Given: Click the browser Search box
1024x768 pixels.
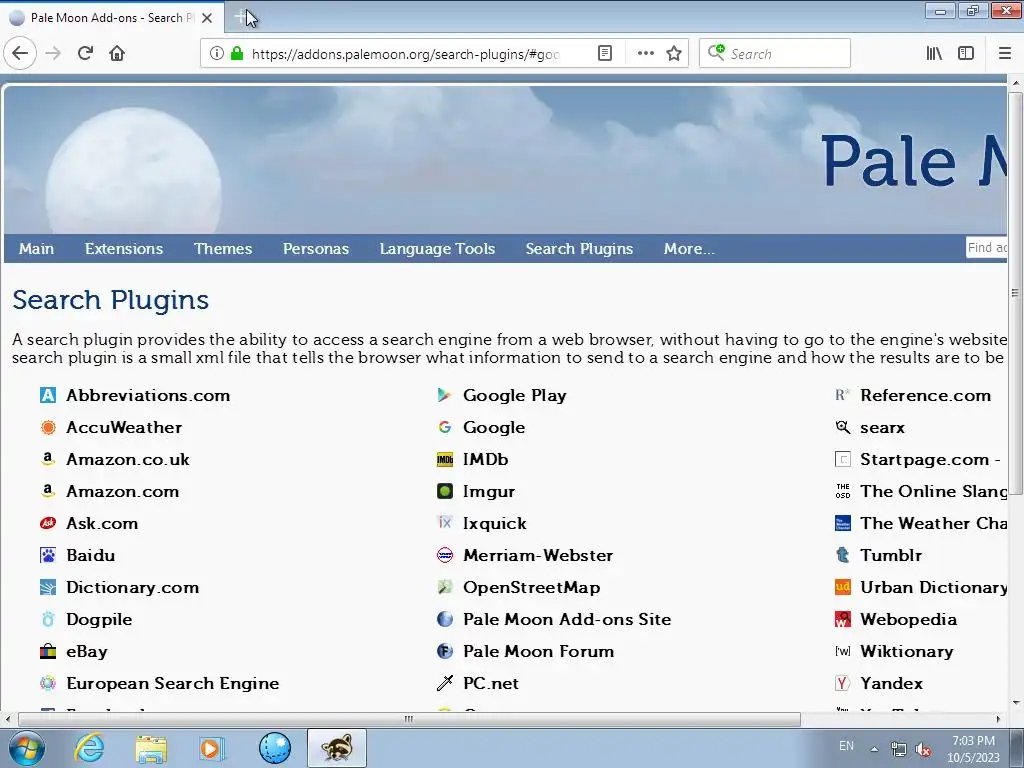Looking at the screenshot, I should pos(775,54).
